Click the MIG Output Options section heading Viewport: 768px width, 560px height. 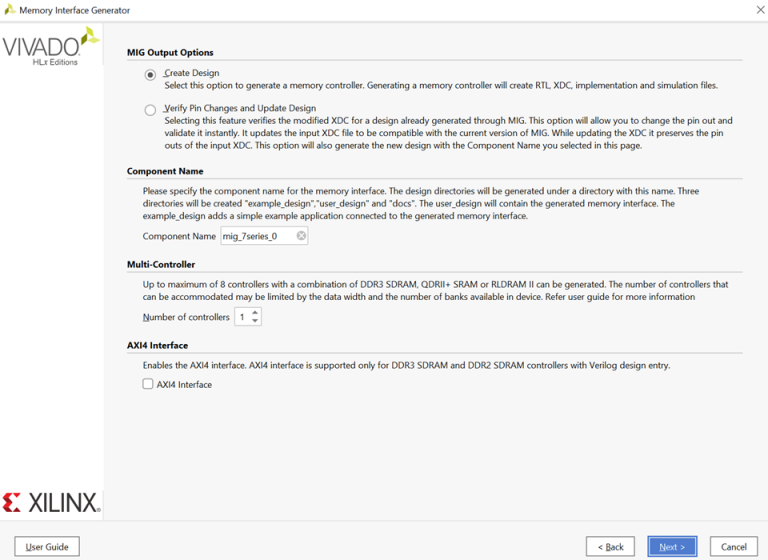tap(170, 52)
